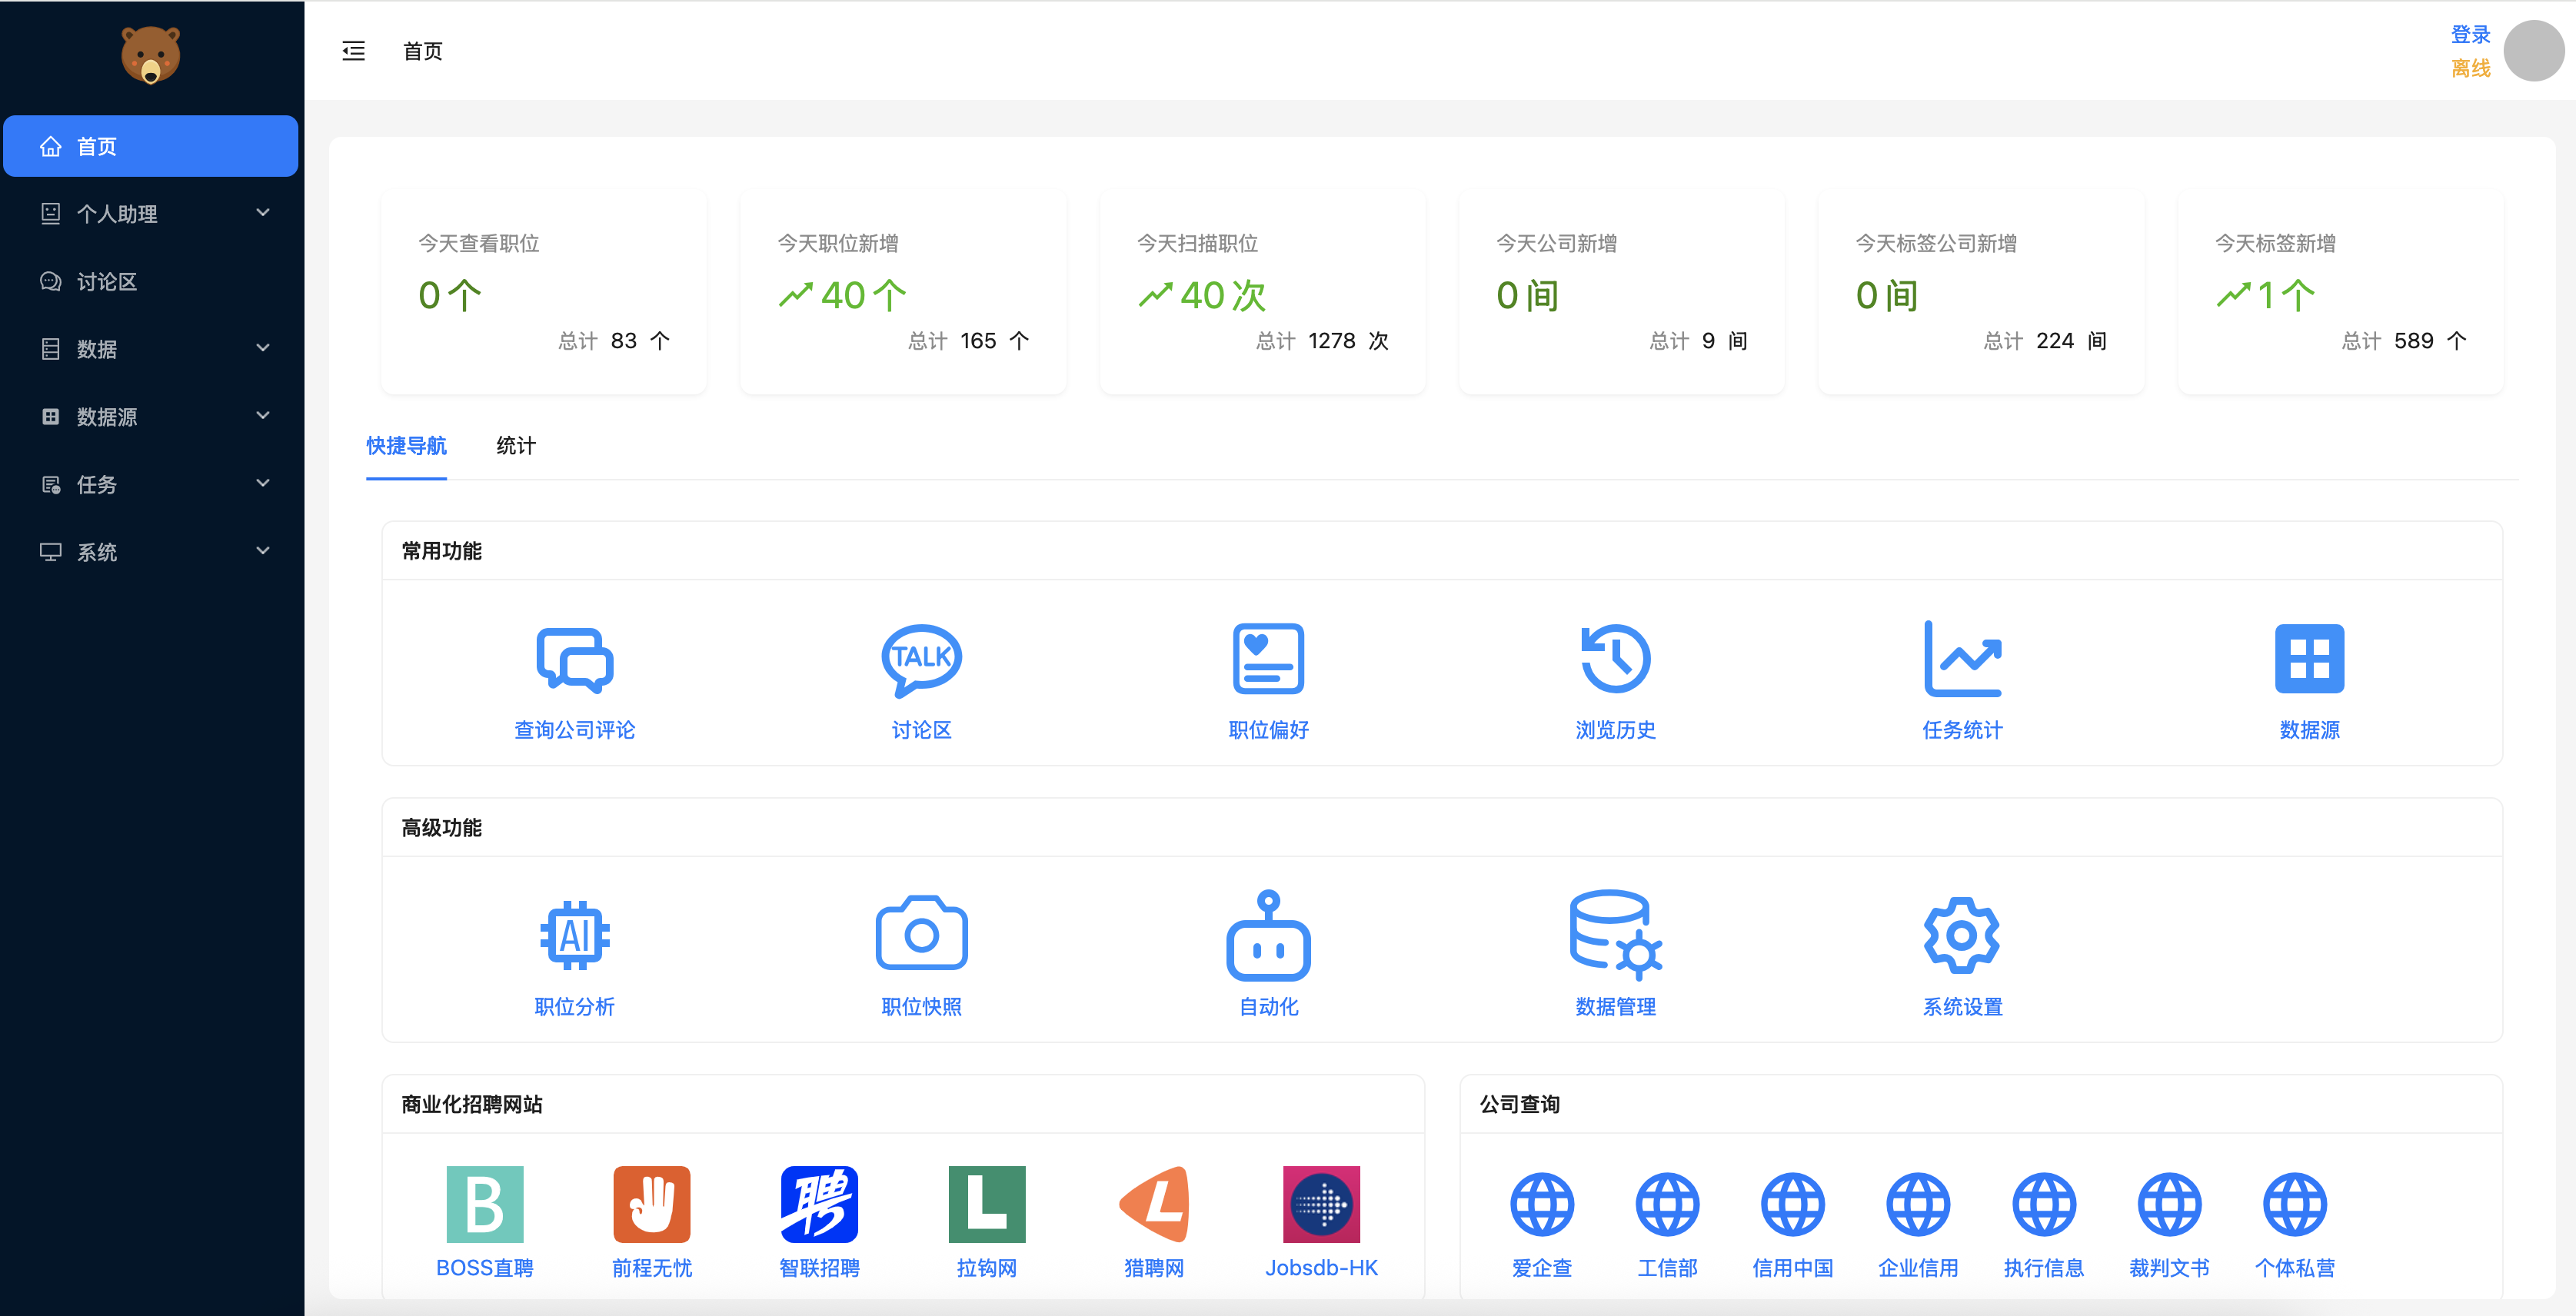Expand the 数据源 sidebar section
The height and width of the screenshot is (1316, 2576).
tap(151, 417)
